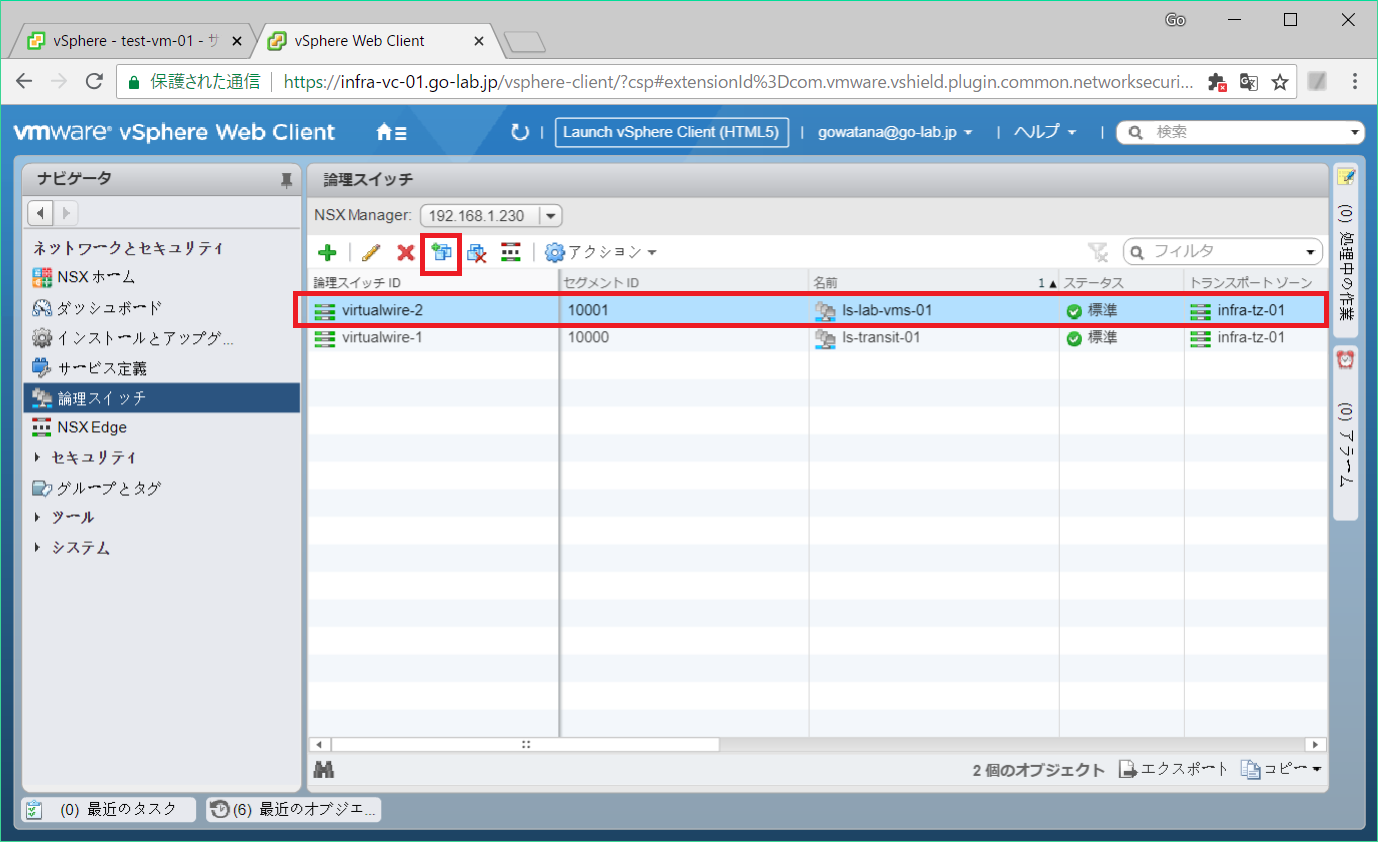Viewport: 1378px width, 842px height.
Task: Sort by 名前 column header
Action: (x=933, y=283)
